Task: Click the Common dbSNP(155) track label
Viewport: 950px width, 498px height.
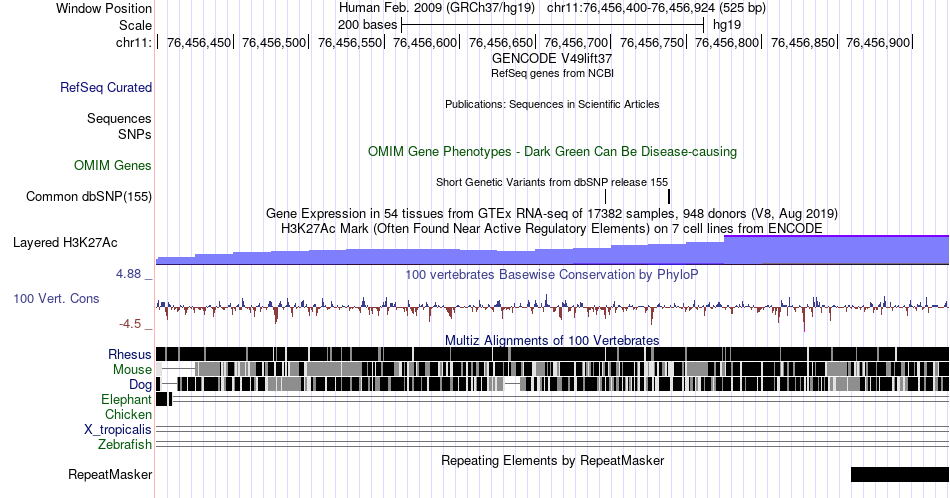Action: tap(89, 196)
